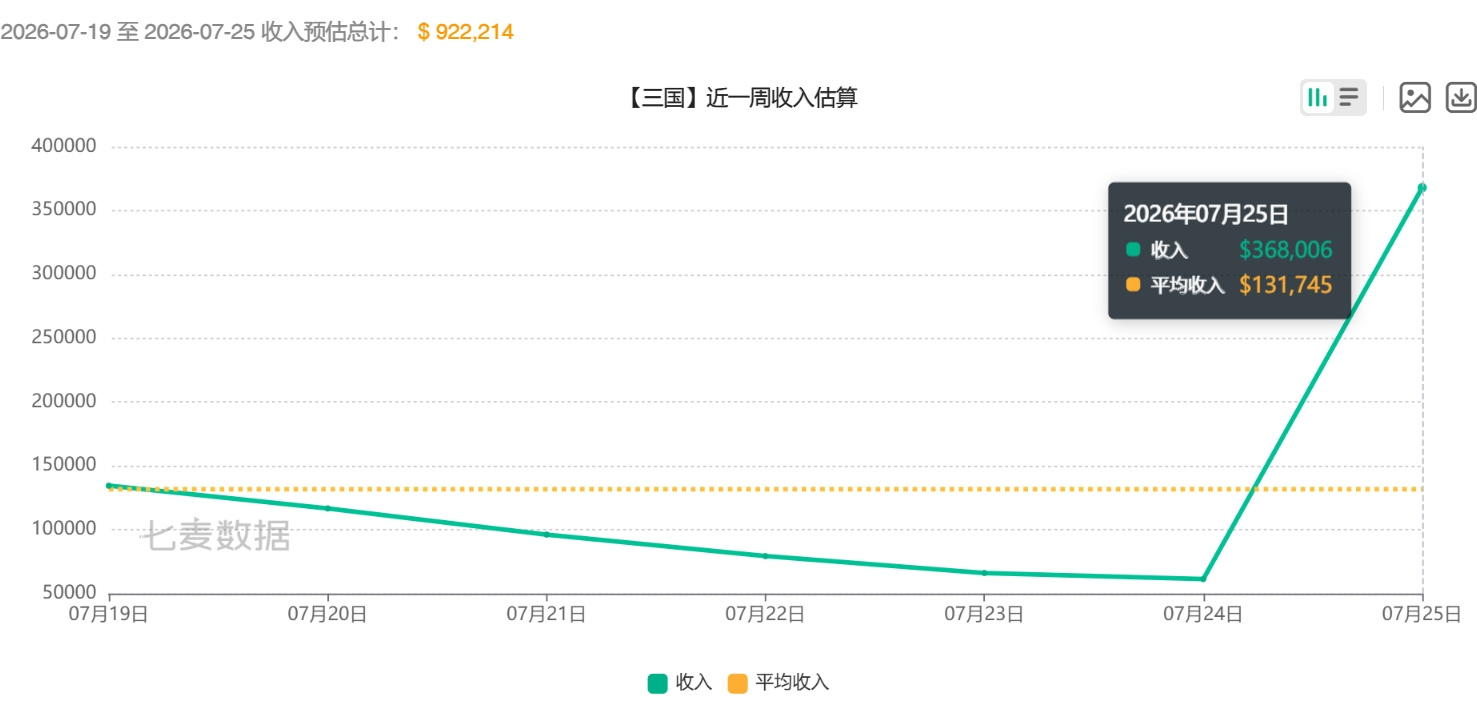This screenshot has width=1477, height=702.
Task: Select the 07月25日 data point at peak
Action: click(x=1422, y=187)
